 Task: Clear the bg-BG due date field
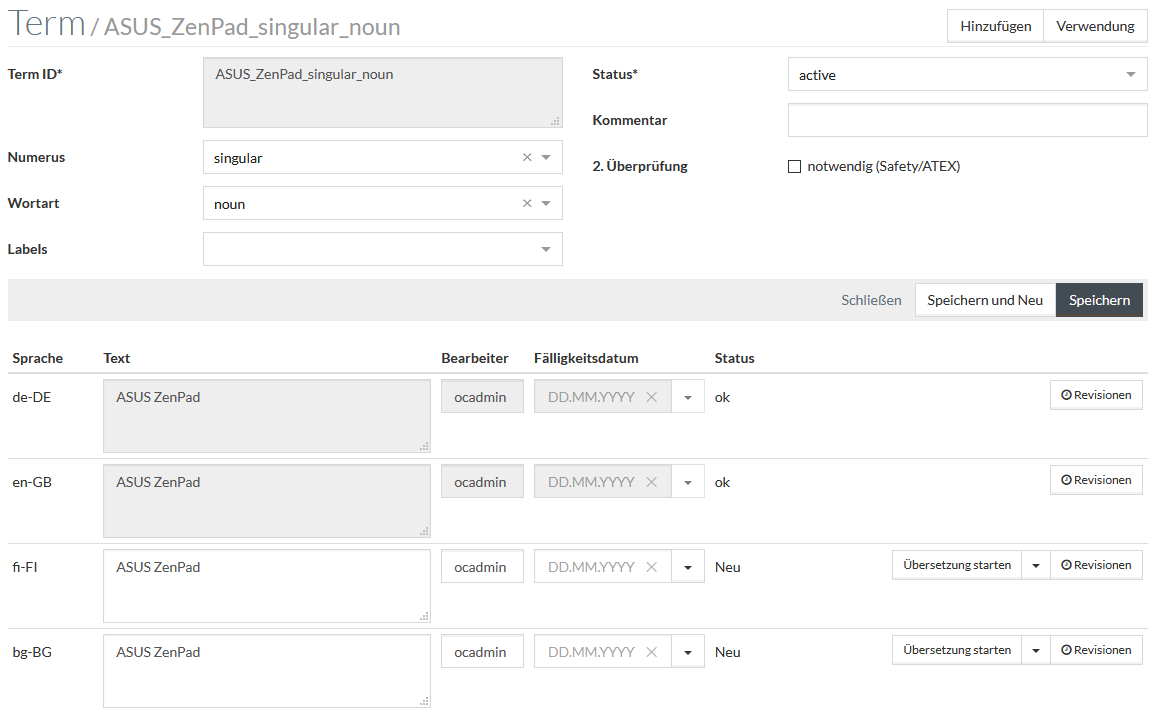click(x=651, y=652)
